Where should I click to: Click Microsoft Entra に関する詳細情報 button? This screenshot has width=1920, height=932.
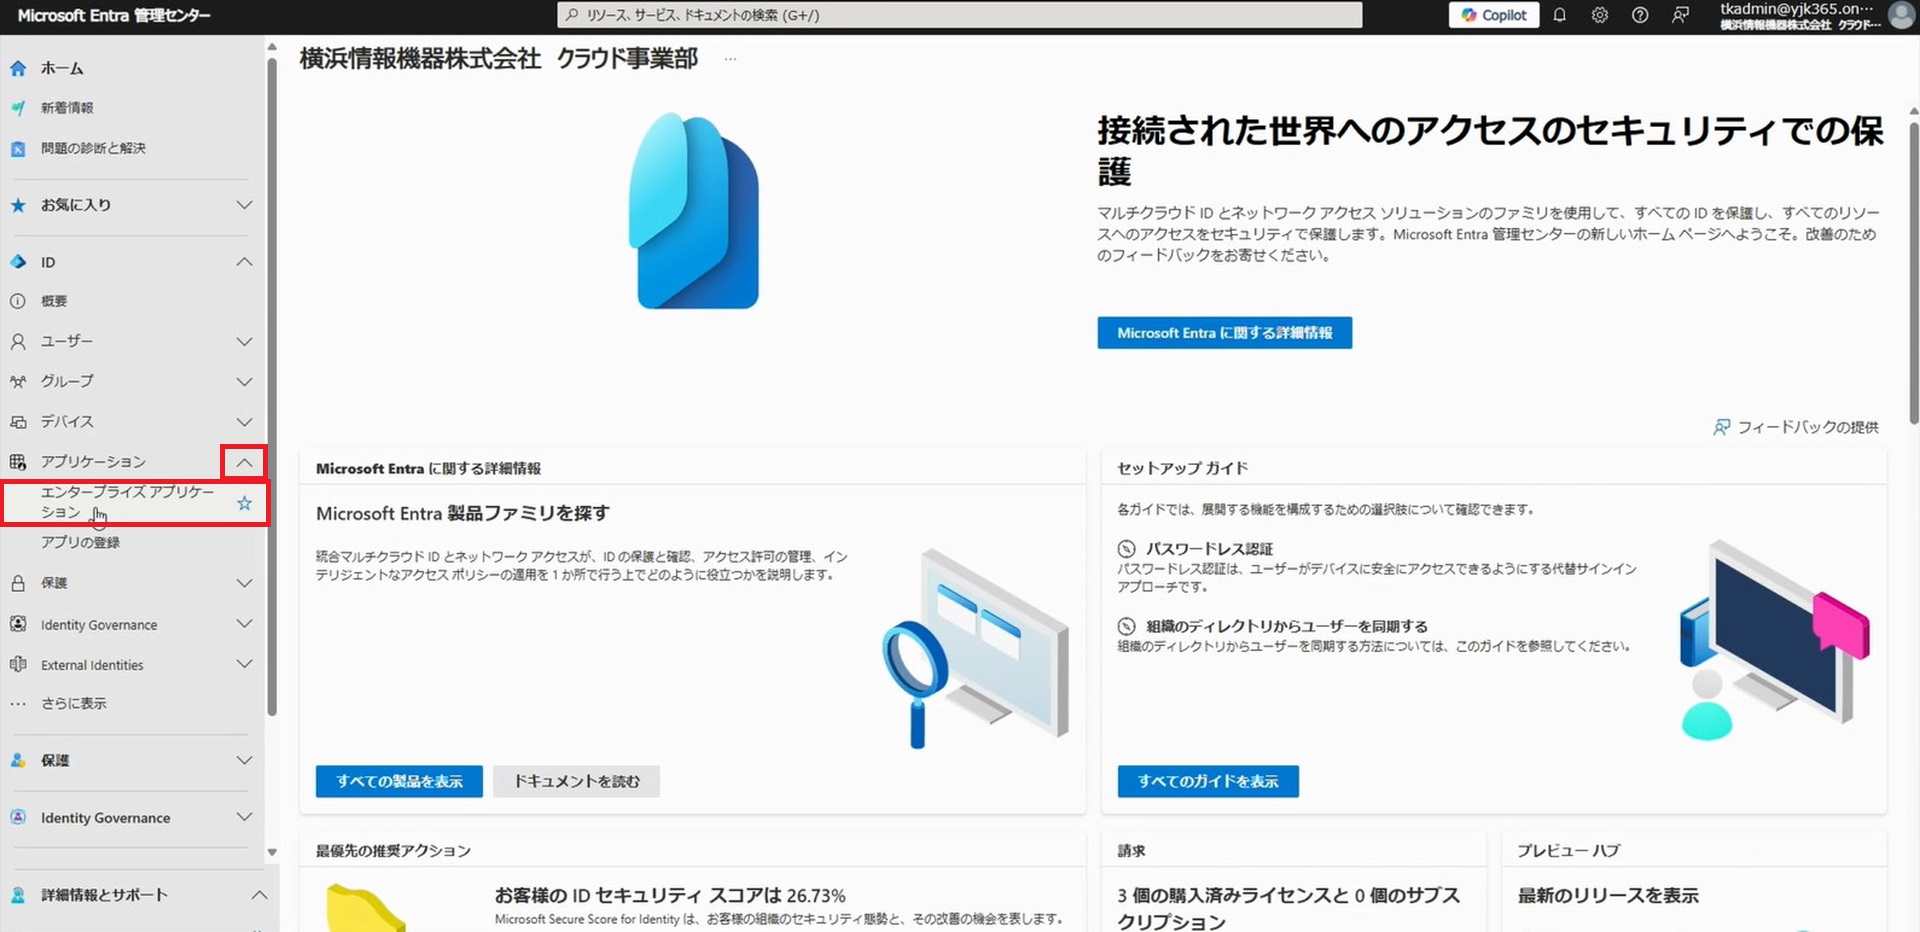coord(1224,333)
